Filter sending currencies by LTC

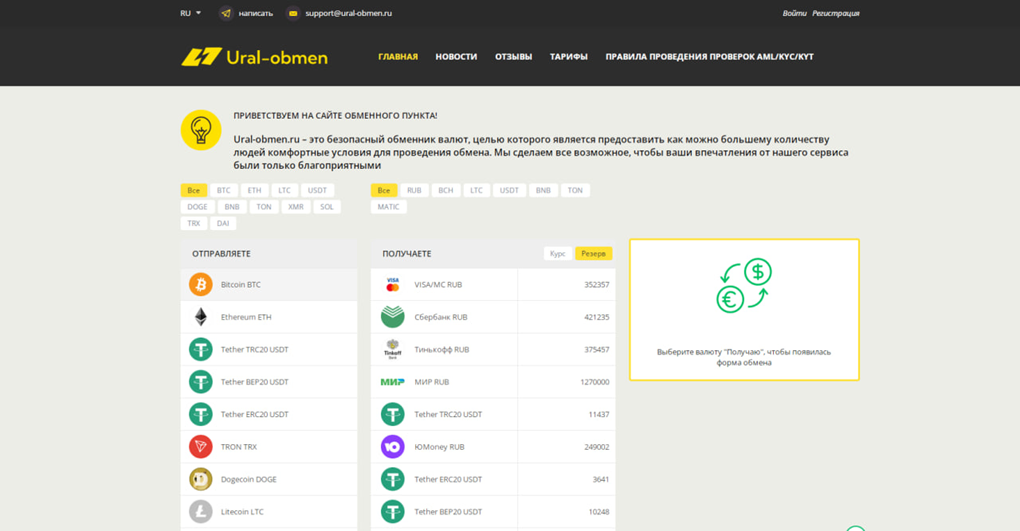[x=284, y=190]
